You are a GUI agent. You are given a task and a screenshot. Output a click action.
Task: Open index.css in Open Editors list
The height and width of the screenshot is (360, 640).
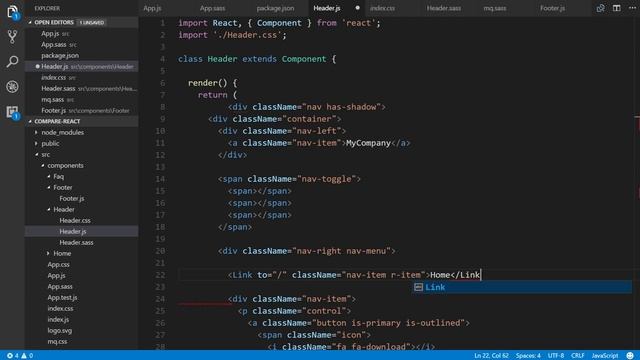coord(82,78)
